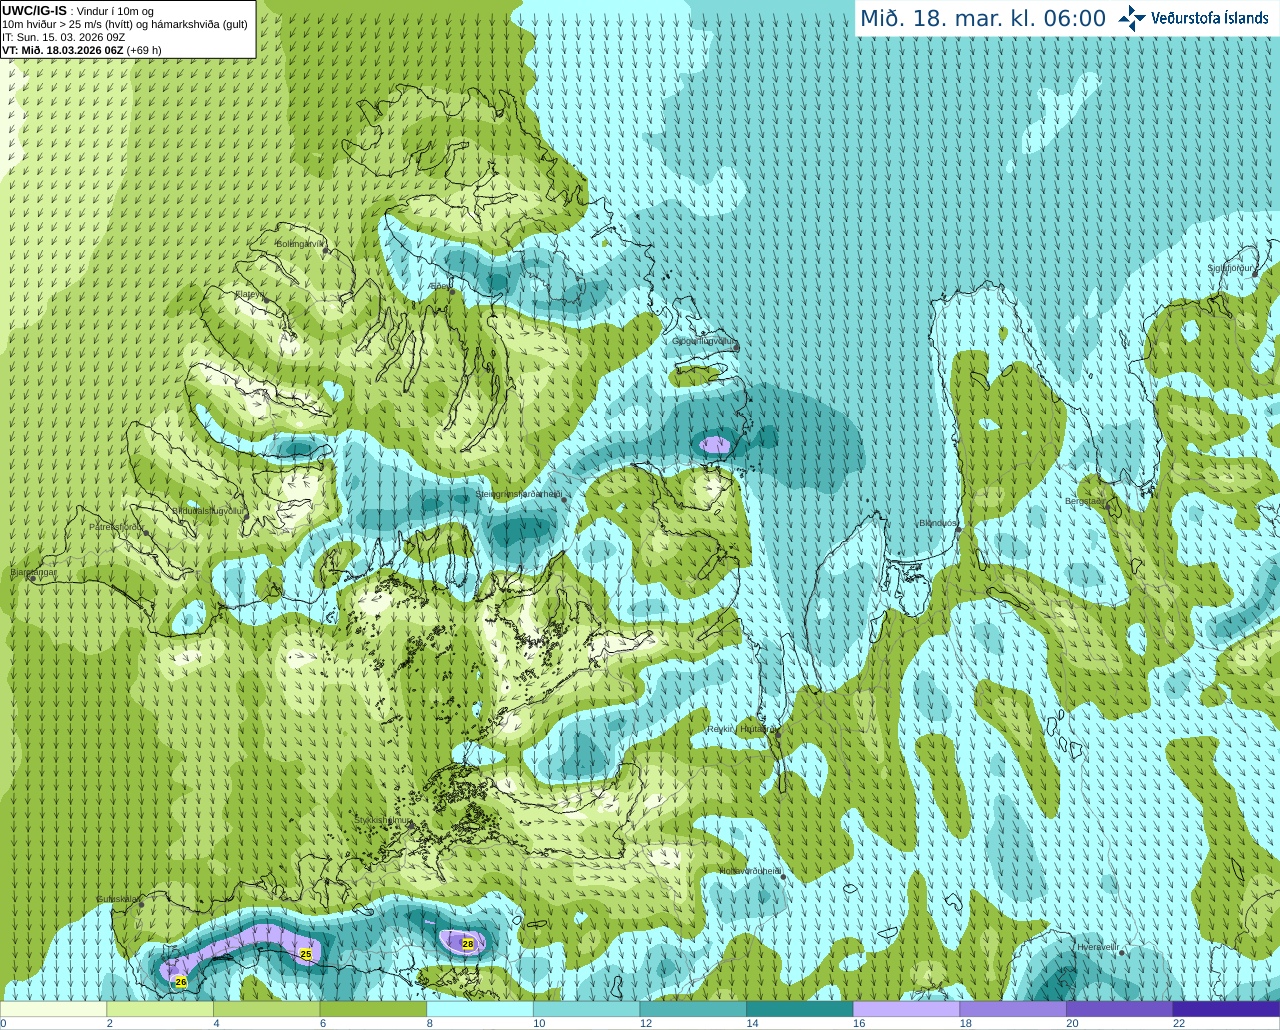Click the legend scale value 20

[1073, 1023]
